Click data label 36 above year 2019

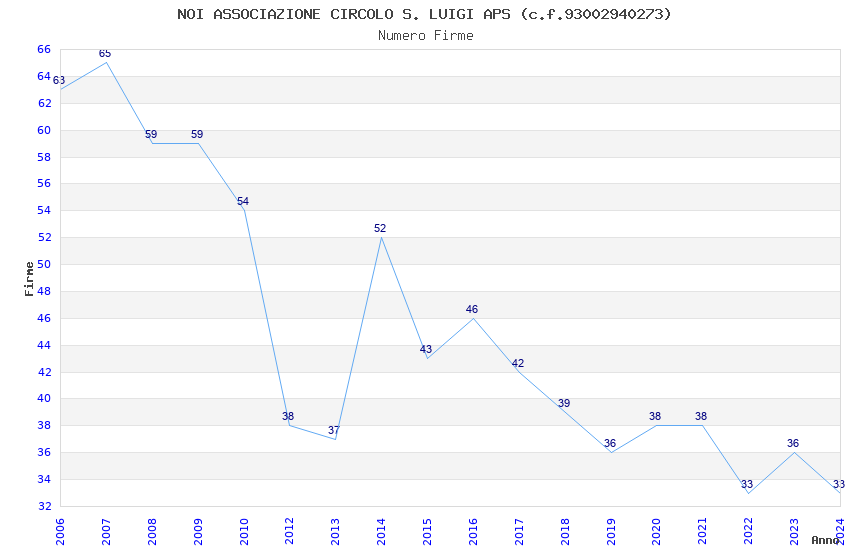pos(610,443)
